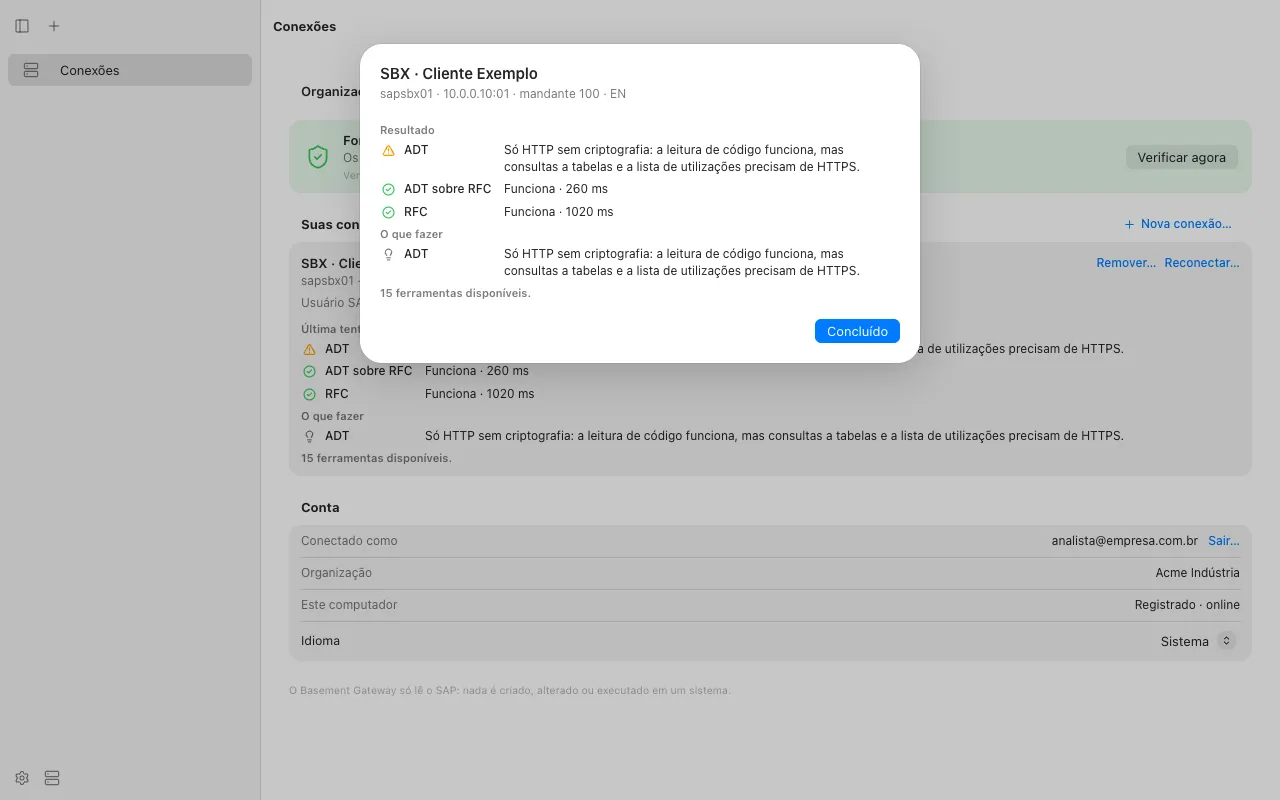The image size is (1280, 800).
Task: Click the Registrado · online status
Action: click(x=1187, y=605)
